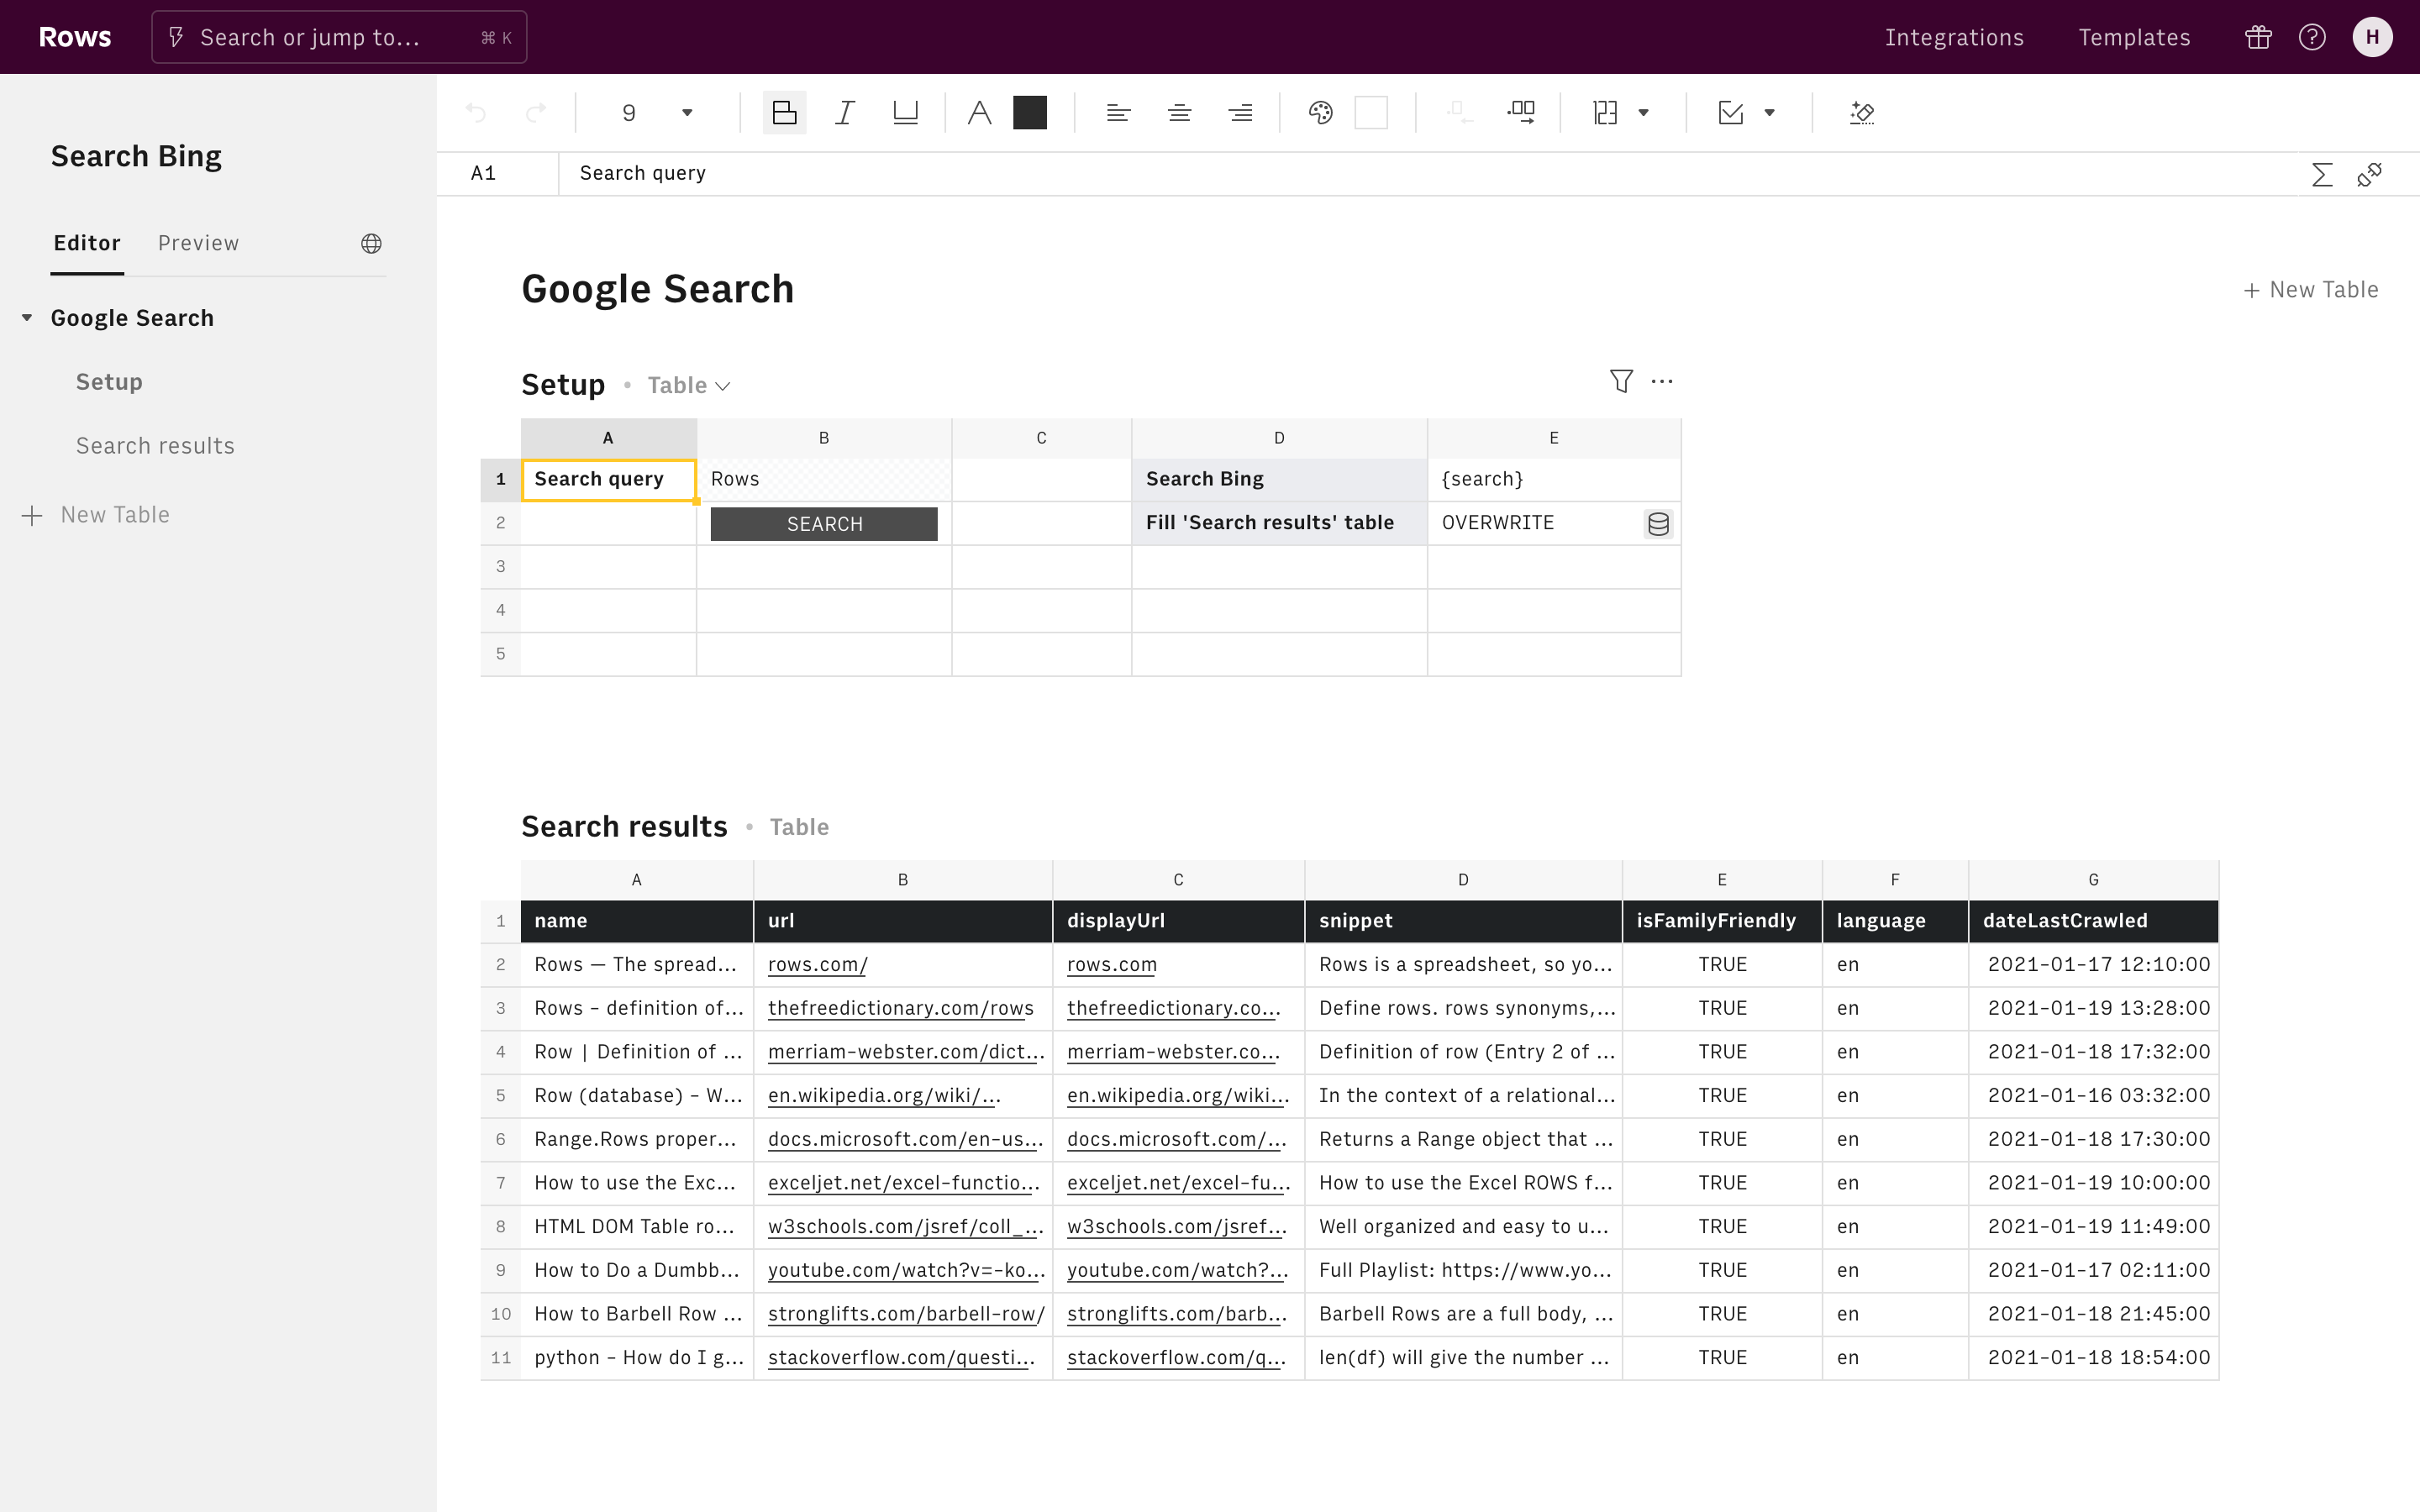Expand the Setup Table view dropdown
The image size is (2420, 1512).
(x=690, y=386)
